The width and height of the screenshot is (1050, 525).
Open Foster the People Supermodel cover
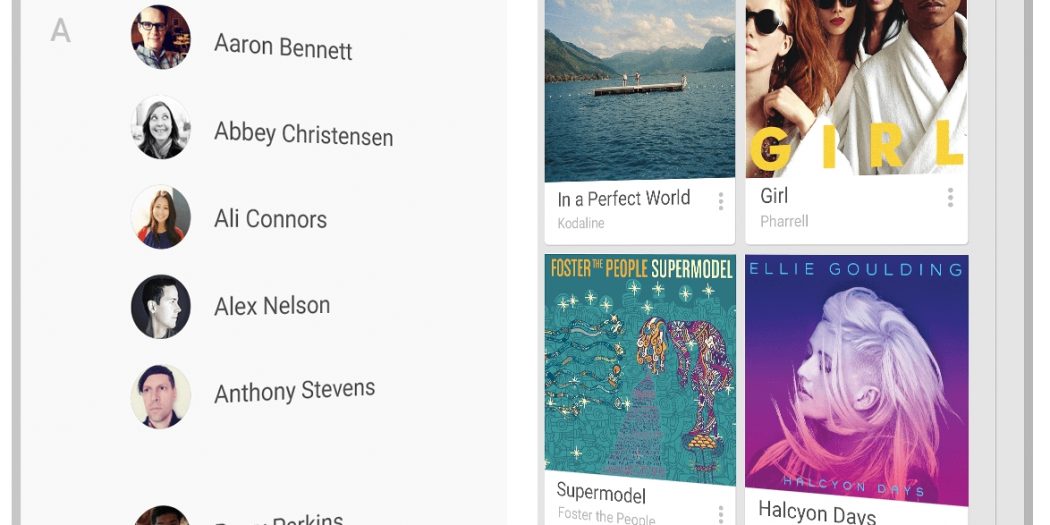[x=640, y=370]
